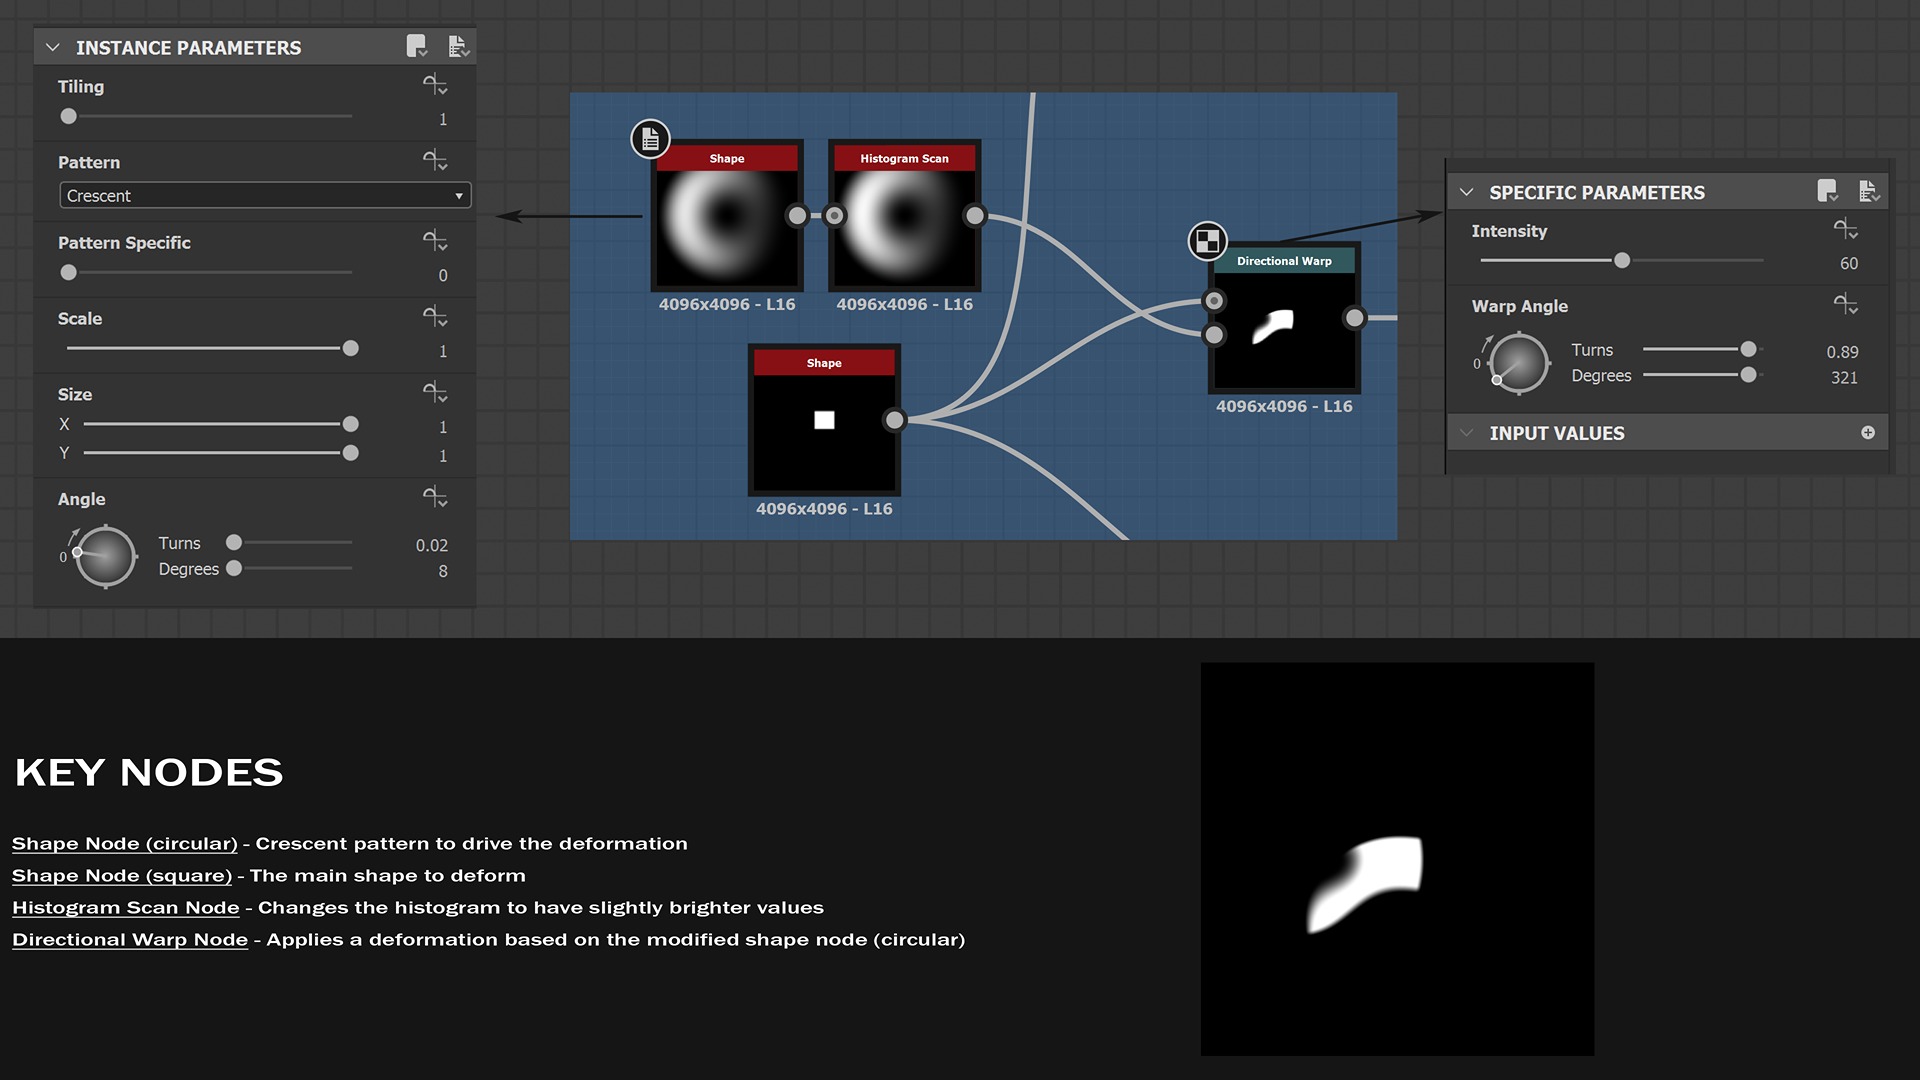This screenshot has width=1920, height=1080.
Task: Click the Histogram Scan Node link
Action: pyautogui.click(x=126, y=908)
